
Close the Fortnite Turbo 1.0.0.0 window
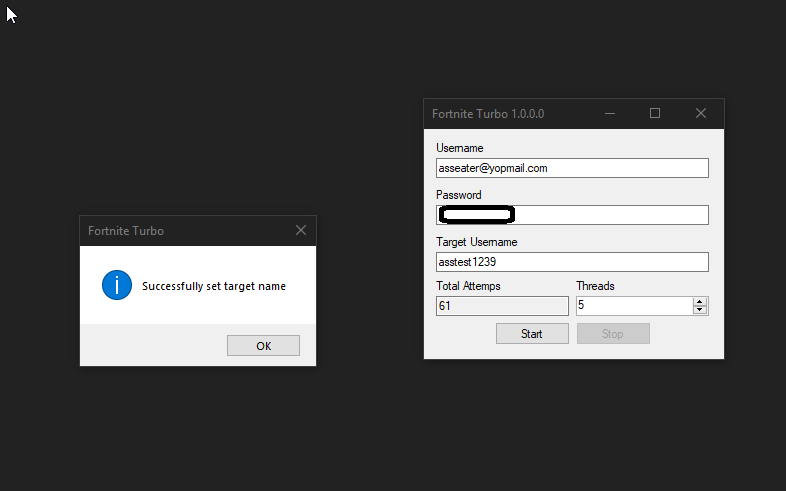pos(701,114)
